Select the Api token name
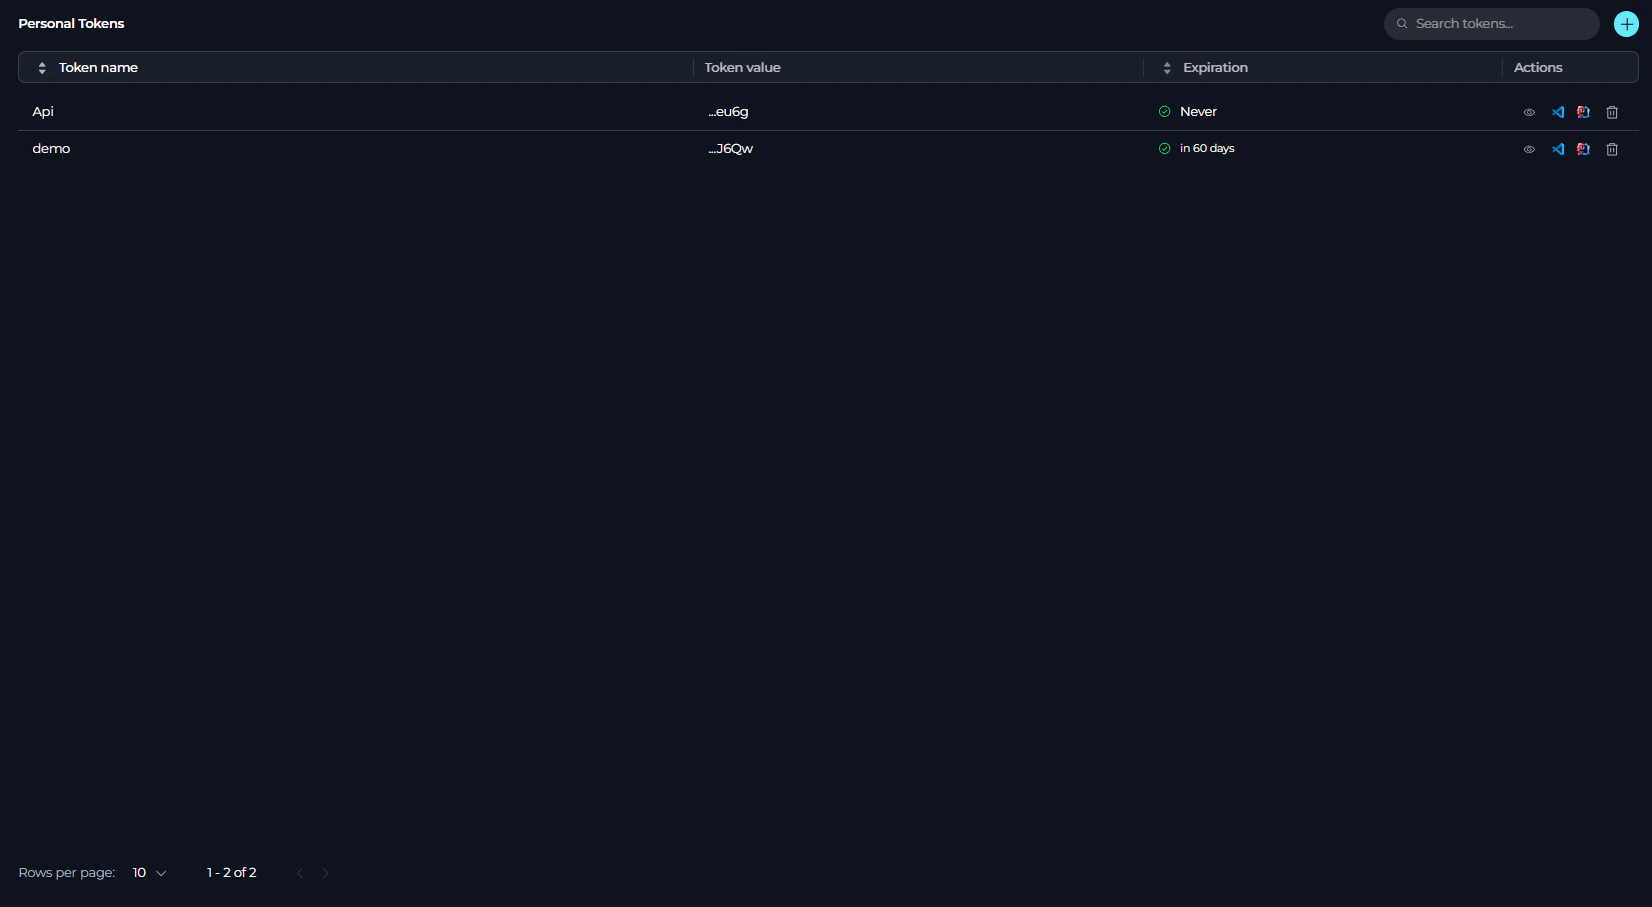 coord(43,112)
